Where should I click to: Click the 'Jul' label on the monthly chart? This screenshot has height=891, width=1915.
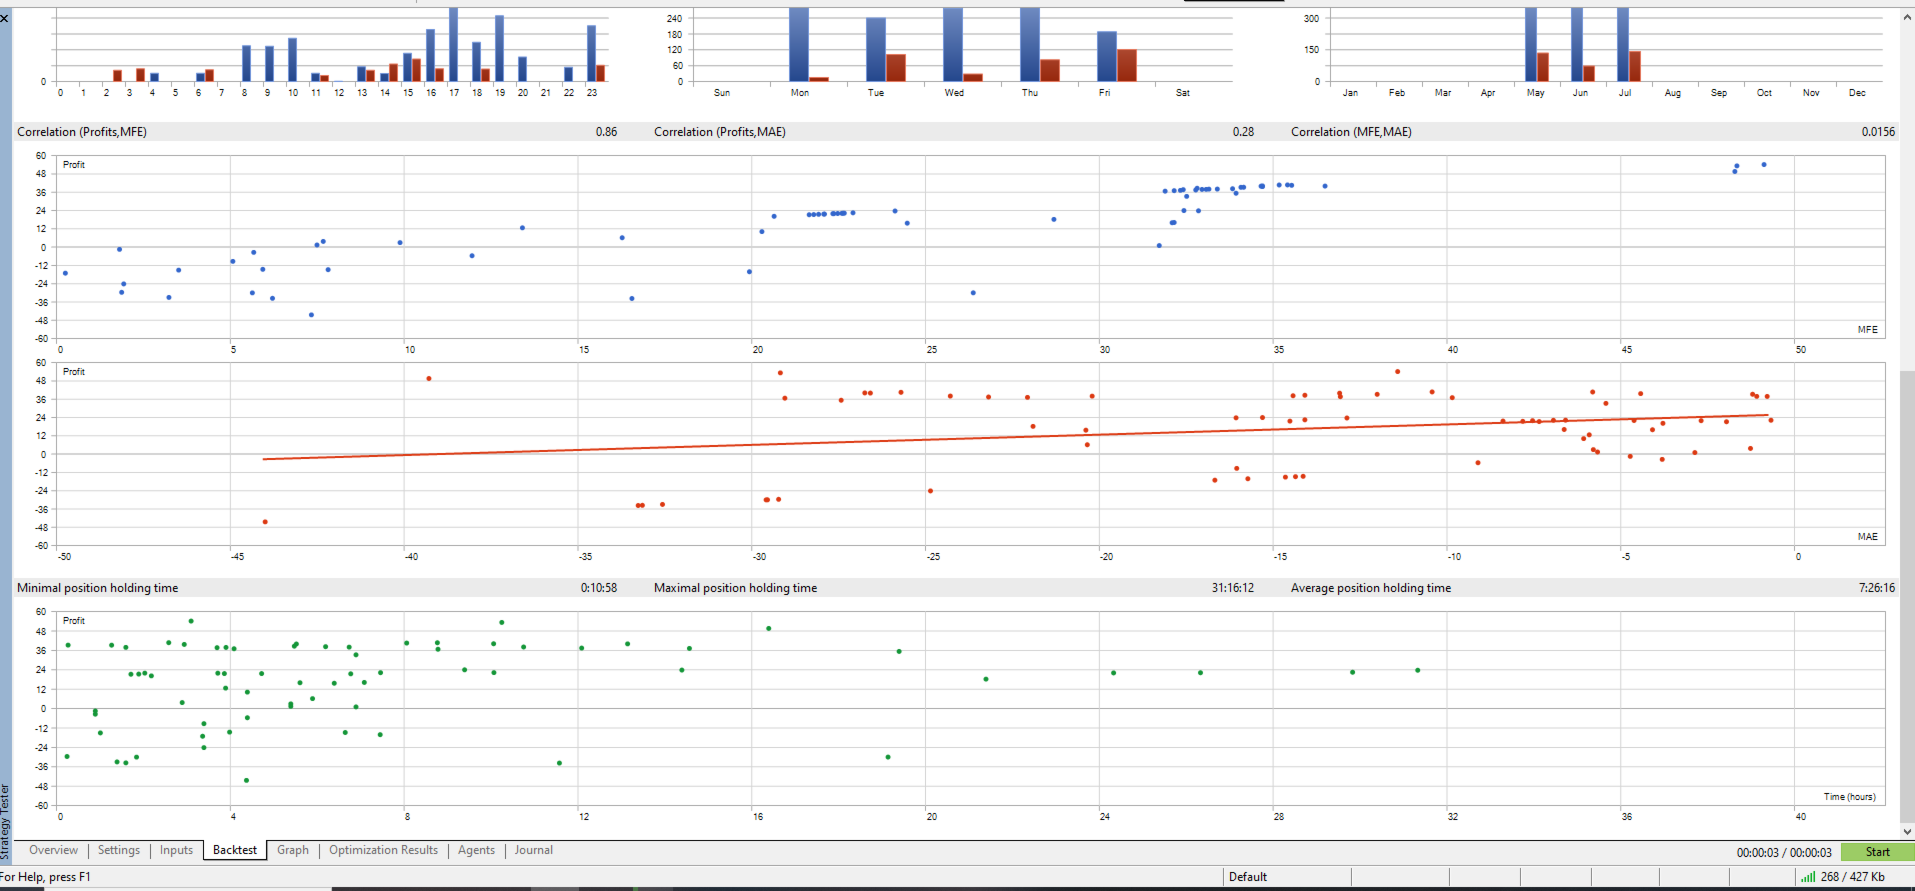1625,93
